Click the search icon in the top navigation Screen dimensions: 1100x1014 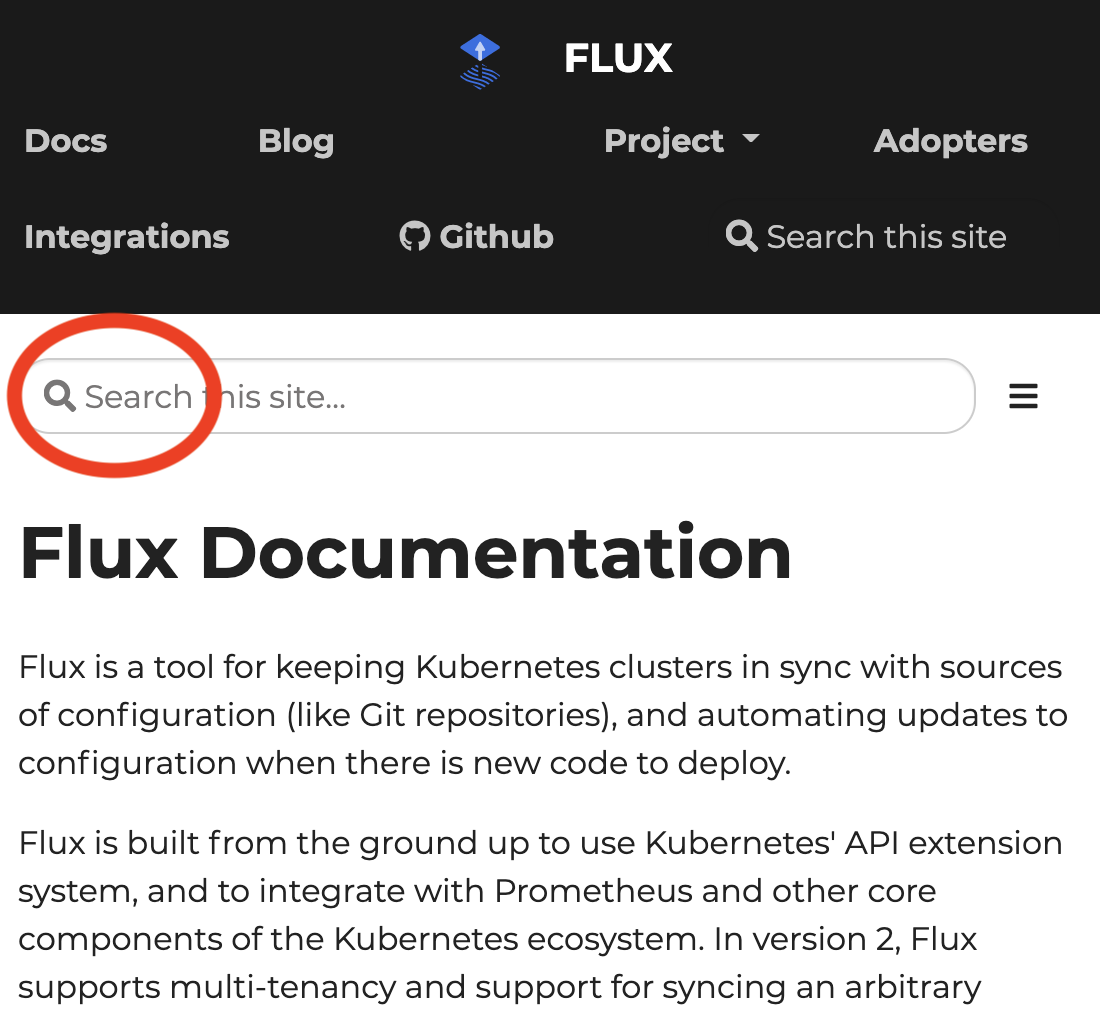click(x=740, y=236)
